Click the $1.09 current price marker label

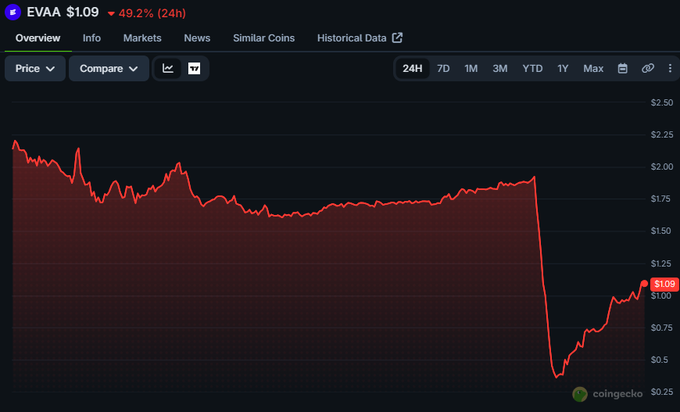coord(664,284)
